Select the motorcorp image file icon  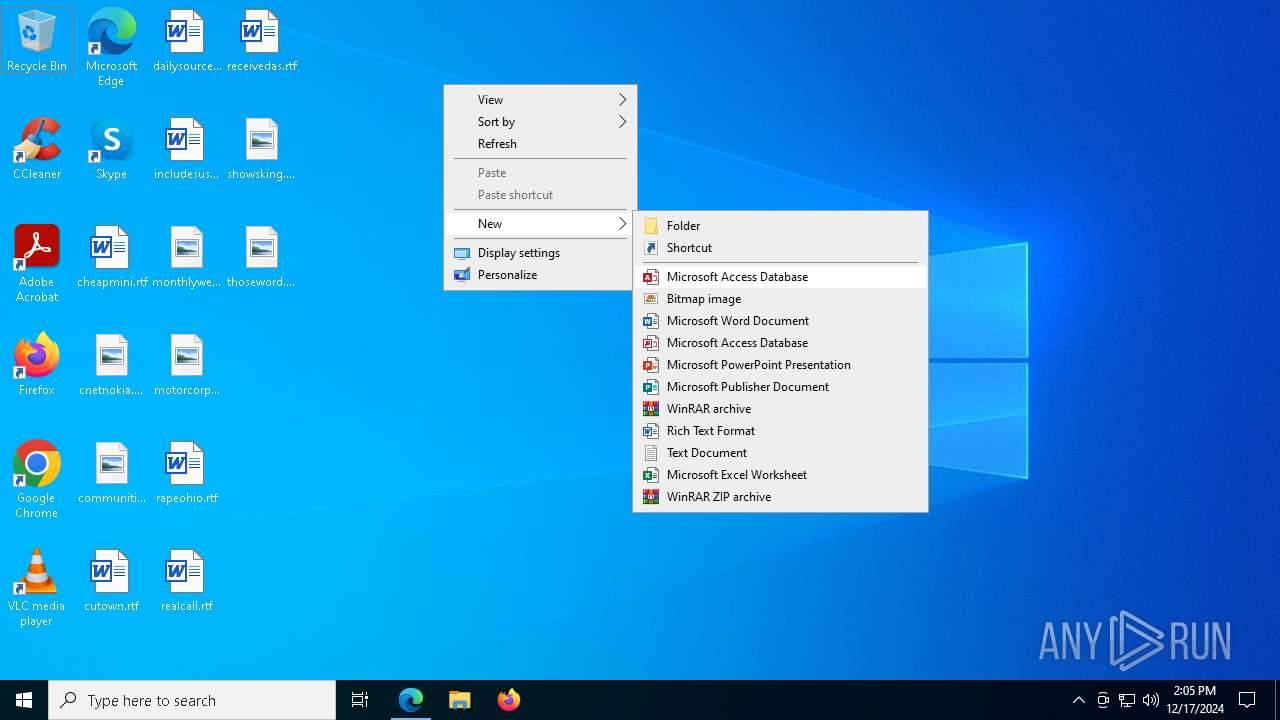coord(186,364)
